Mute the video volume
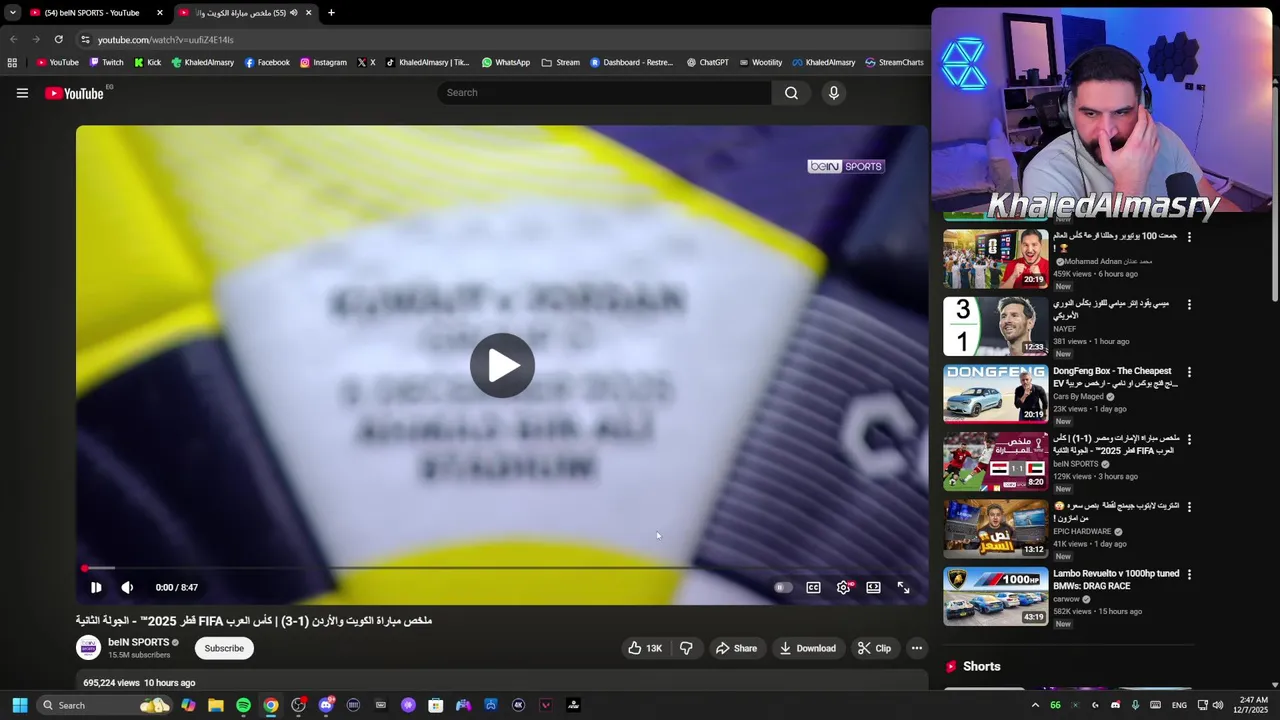This screenshot has width=1280, height=720. click(127, 587)
